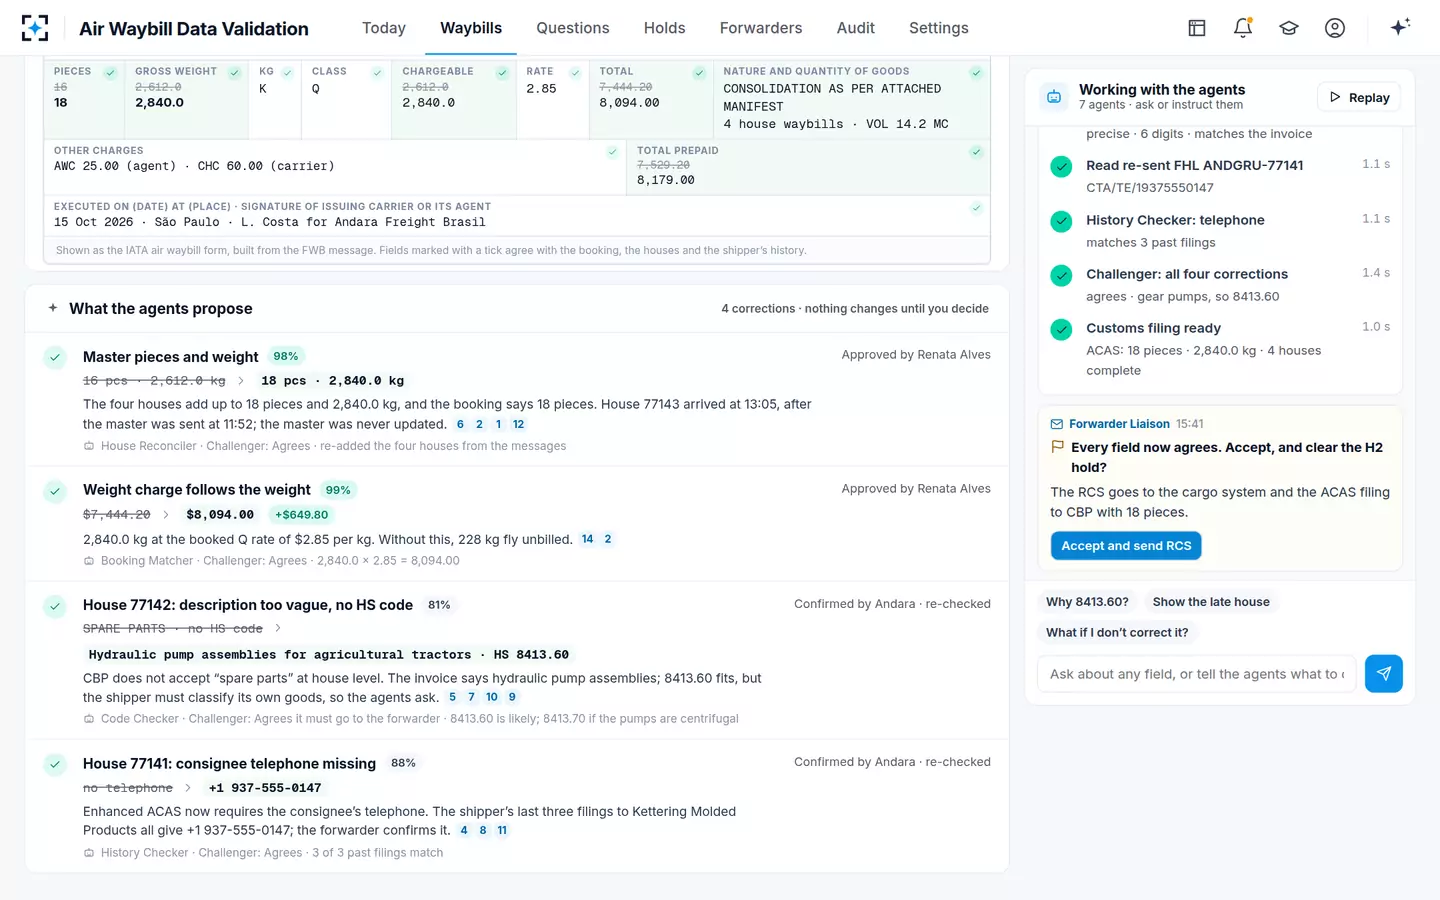The width and height of the screenshot is (1440, 900).
Task: Click green check on Read re-sent FHL step
Action: pyautogui.click(x=1062, y=167)
